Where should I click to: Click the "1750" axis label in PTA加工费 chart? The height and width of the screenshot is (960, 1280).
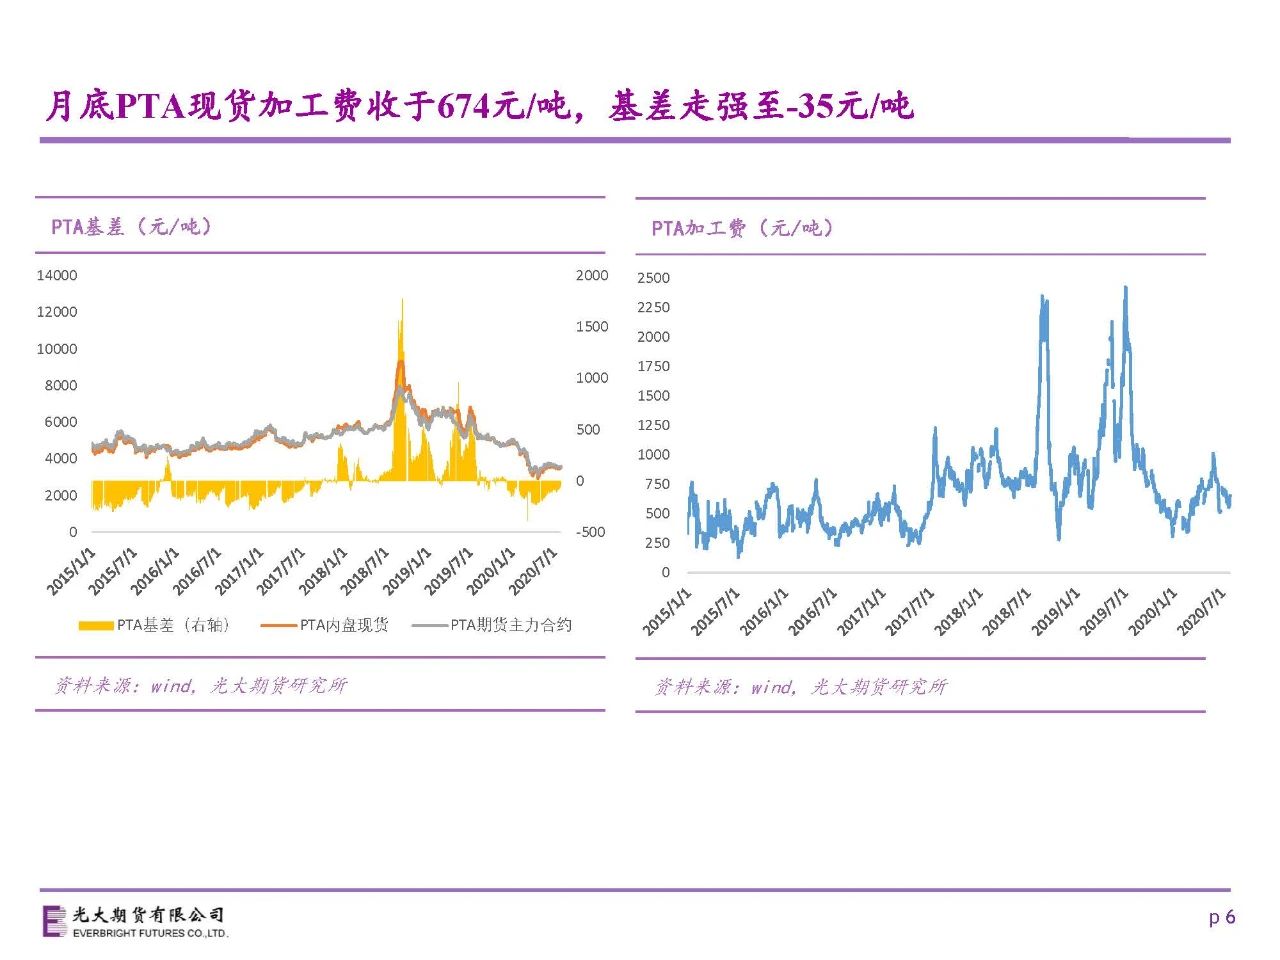pyautogui.click(x=654, y=366)
